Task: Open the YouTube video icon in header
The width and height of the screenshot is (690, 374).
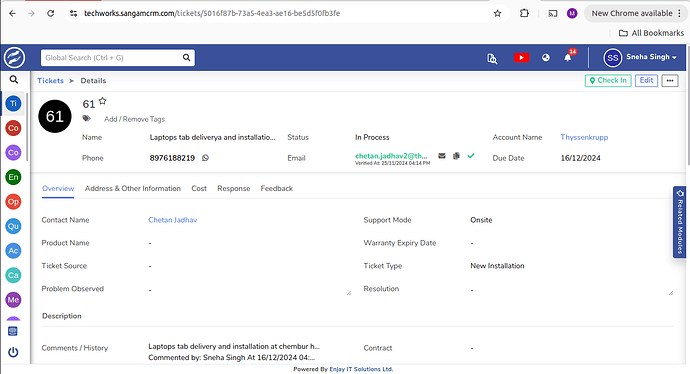Action: 521,58
